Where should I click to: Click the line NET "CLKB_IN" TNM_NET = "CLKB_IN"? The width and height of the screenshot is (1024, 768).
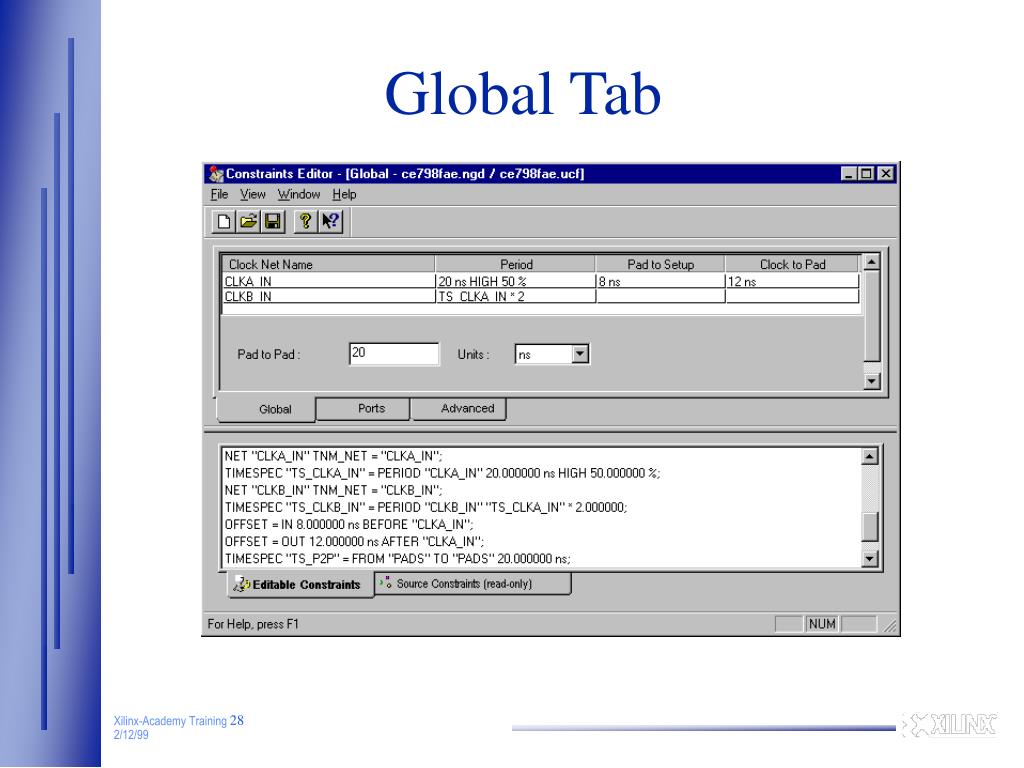[333, 490]
